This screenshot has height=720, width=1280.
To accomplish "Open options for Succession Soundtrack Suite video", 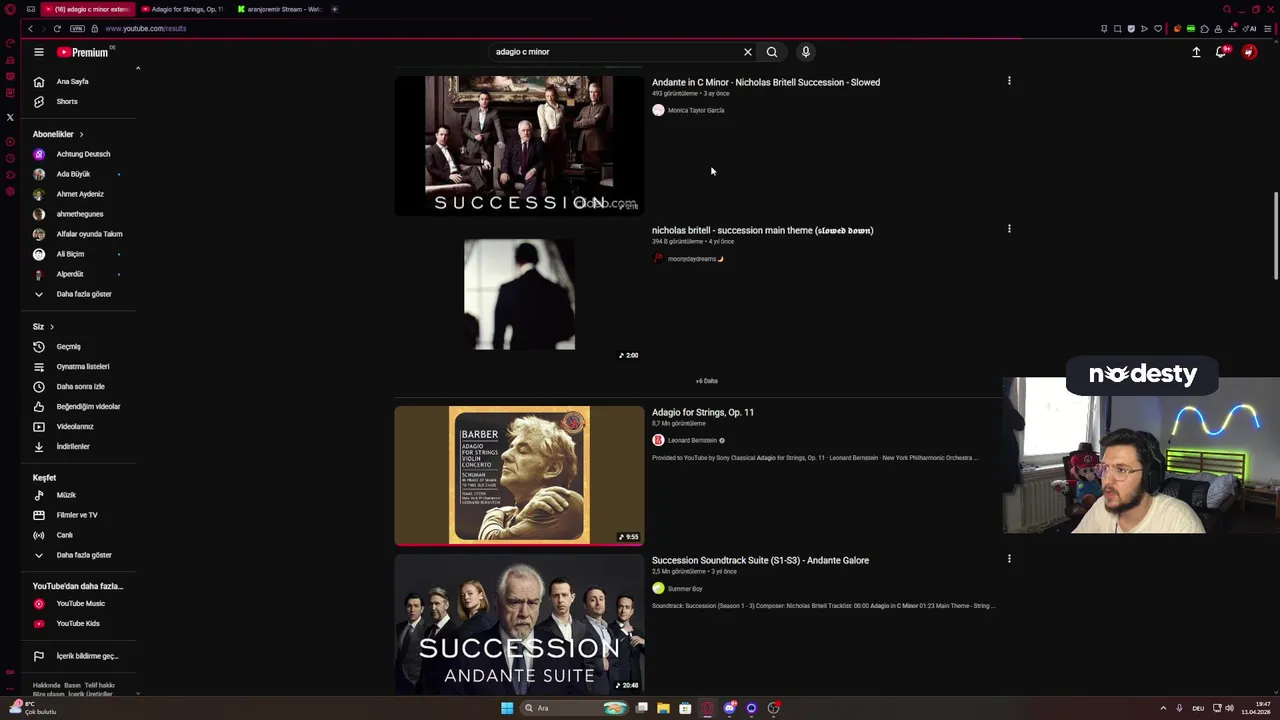I will [x=1009, y=559].
